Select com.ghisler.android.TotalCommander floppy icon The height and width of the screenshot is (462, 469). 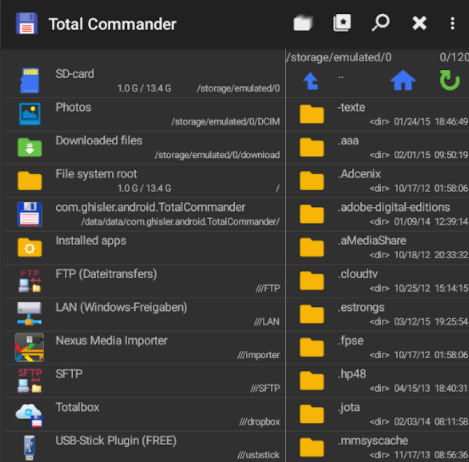coord(30,214)
